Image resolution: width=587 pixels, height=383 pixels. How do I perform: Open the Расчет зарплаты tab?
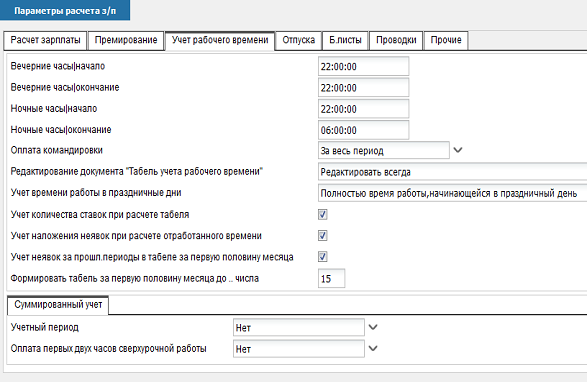45,40
